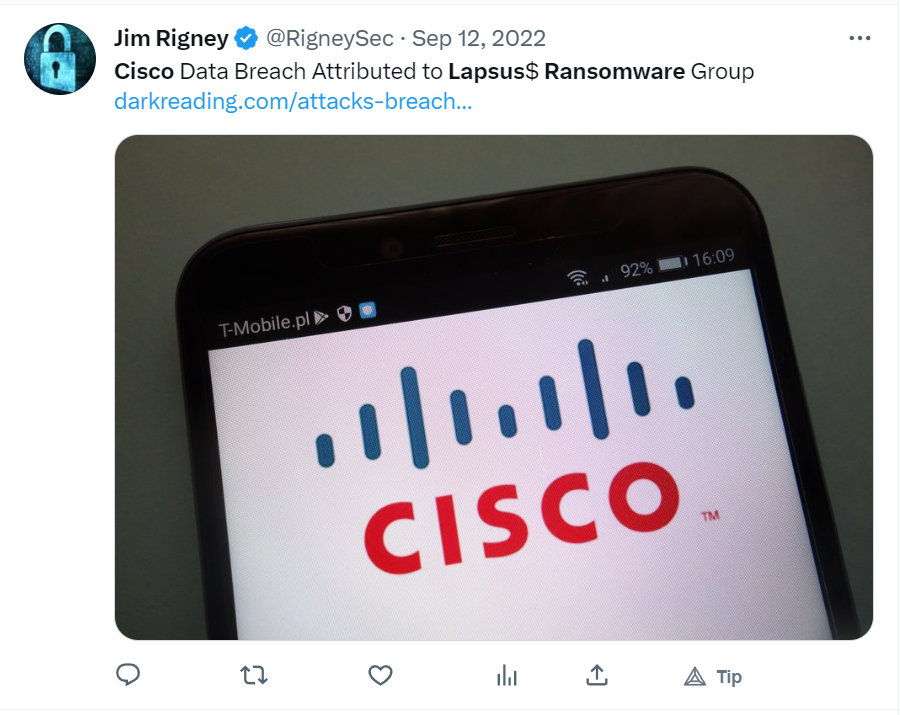This screenshot has height=715, width=900.
Task: Click the red CISCO wordmark in image
Action: pyautogui.click(x=522, y=516)
